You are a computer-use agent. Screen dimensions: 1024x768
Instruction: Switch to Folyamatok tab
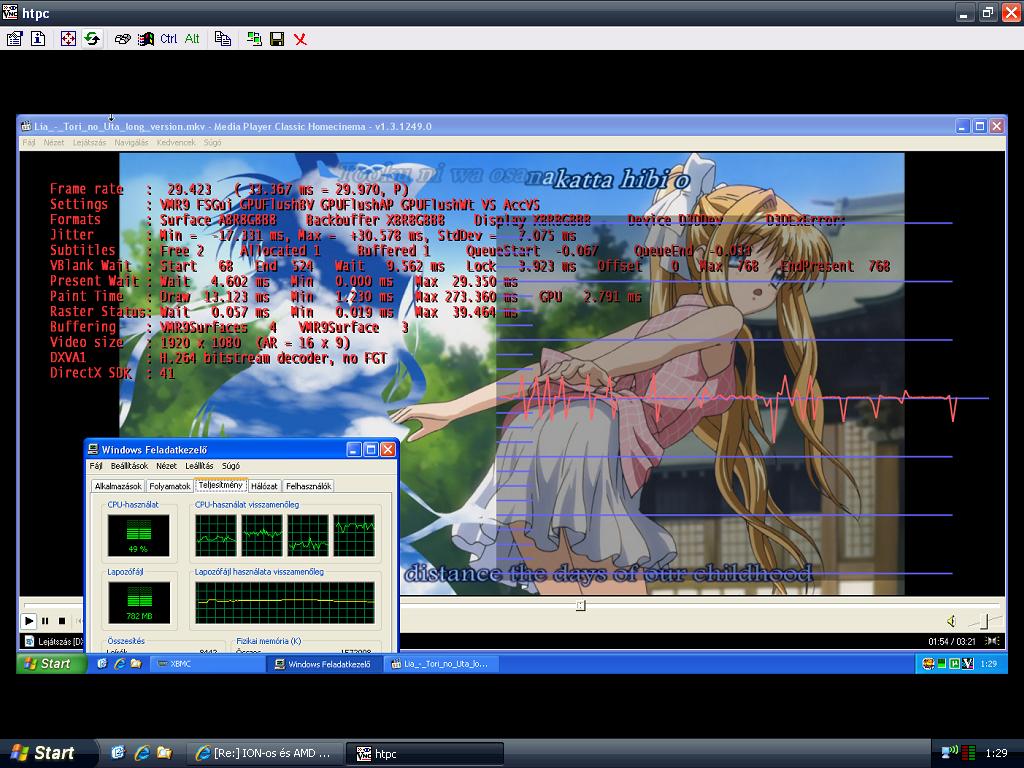[169, 486]
